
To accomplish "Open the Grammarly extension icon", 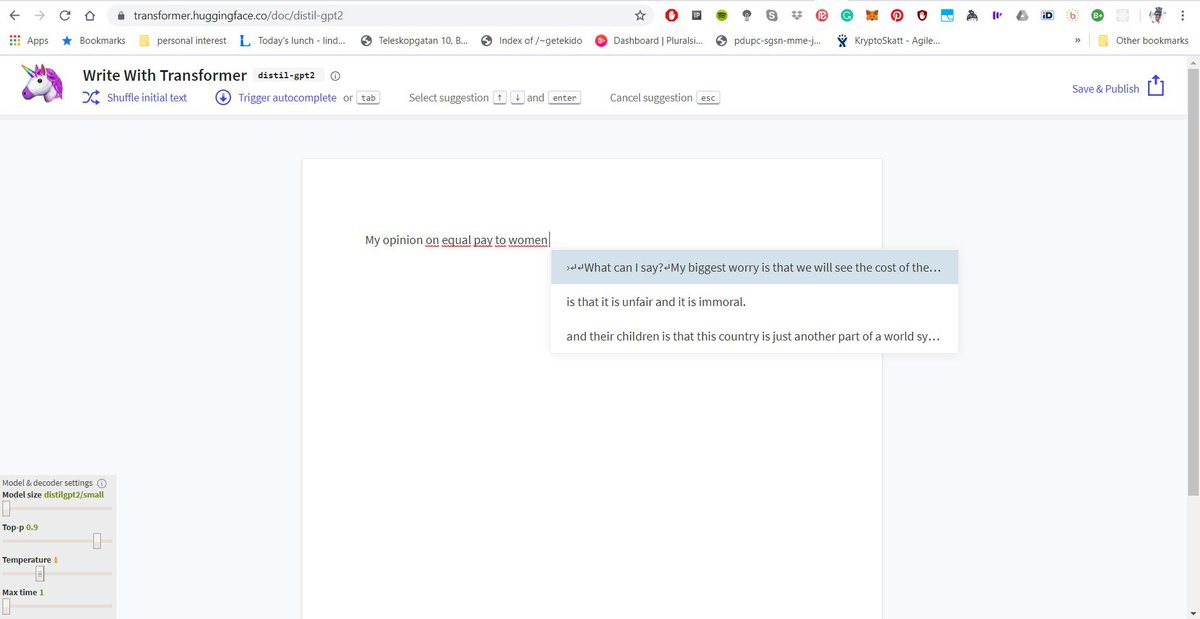I will pyautogui.click(x=846, y=16).
